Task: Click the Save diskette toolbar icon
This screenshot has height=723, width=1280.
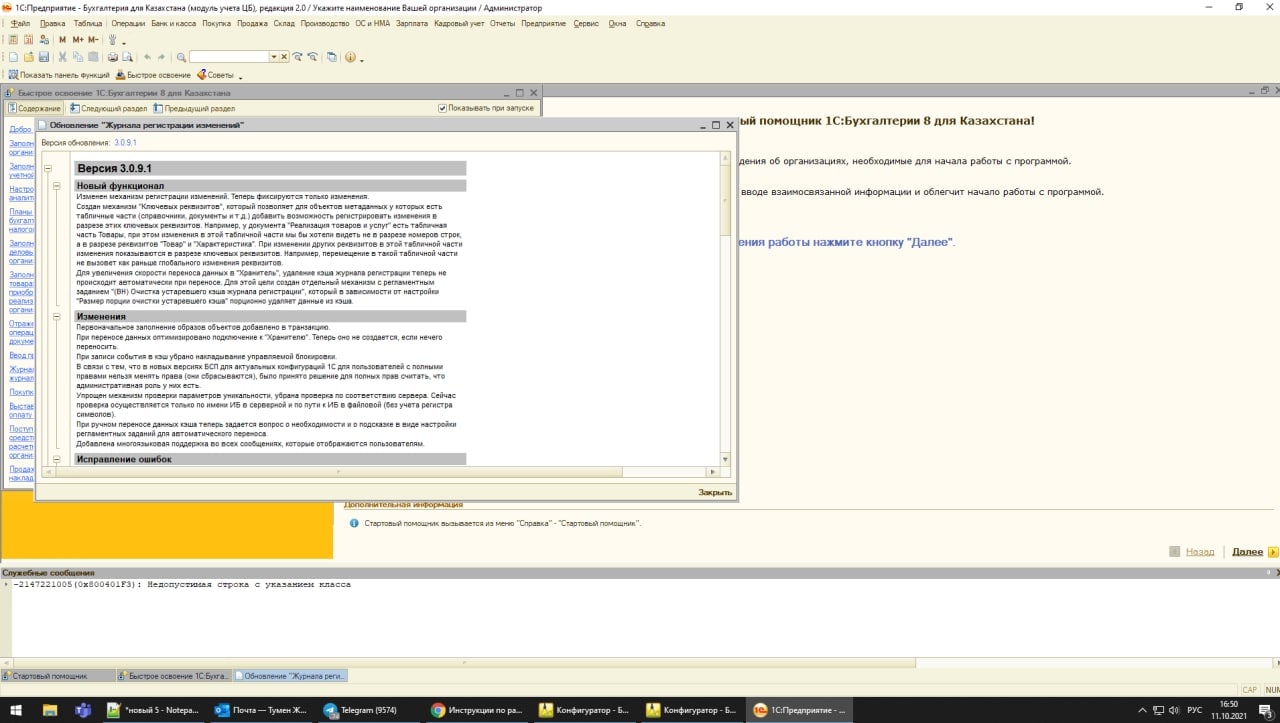Action: (x=44, y=57)
